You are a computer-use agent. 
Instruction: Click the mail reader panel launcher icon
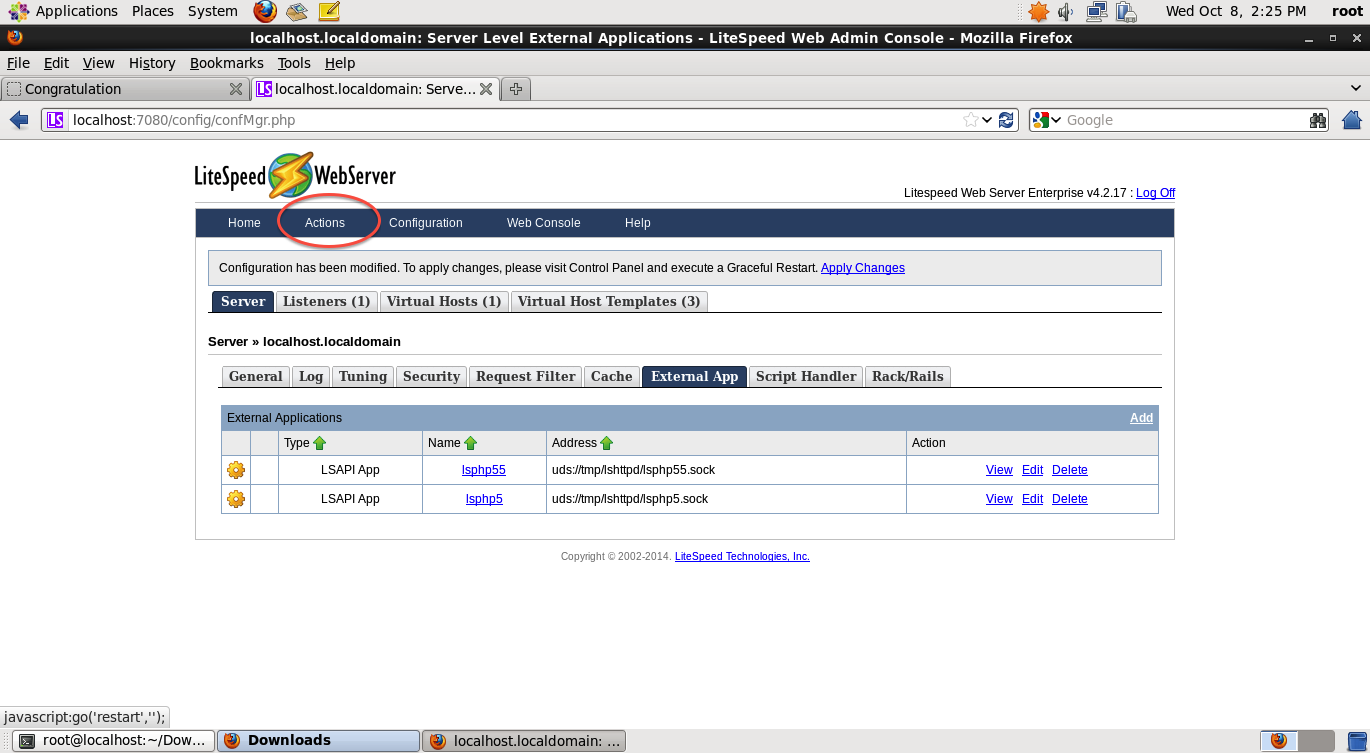[x=296, y=12]
